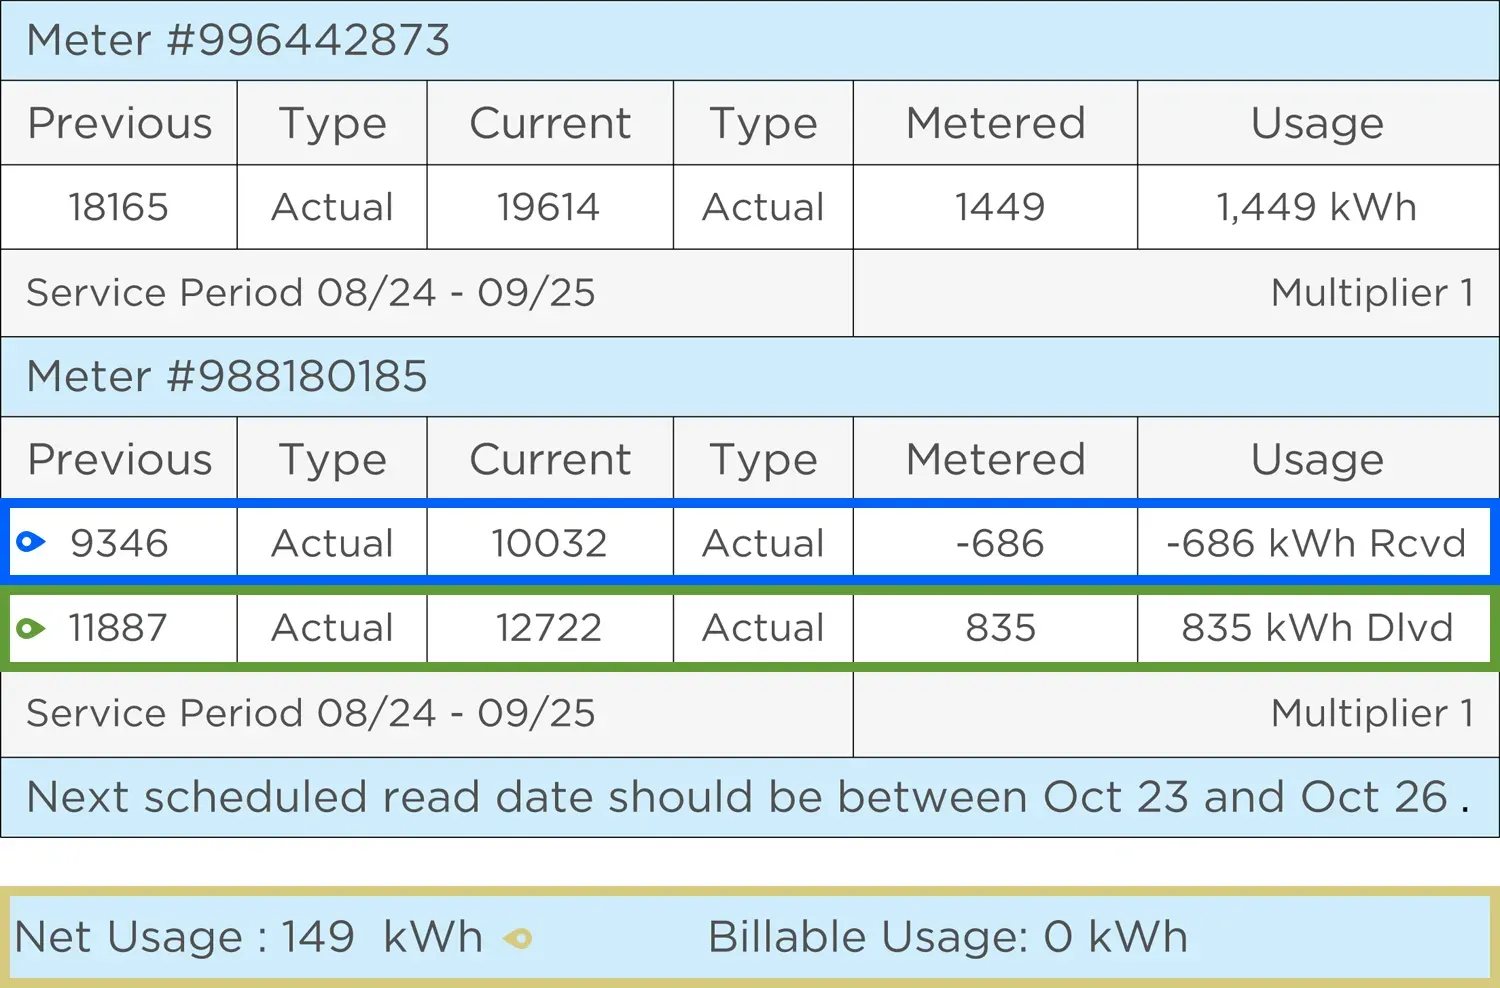Click Billable Usage: 0 kWh text
1500x988 pixels.
pyautogui.click(x=948, y=937)
